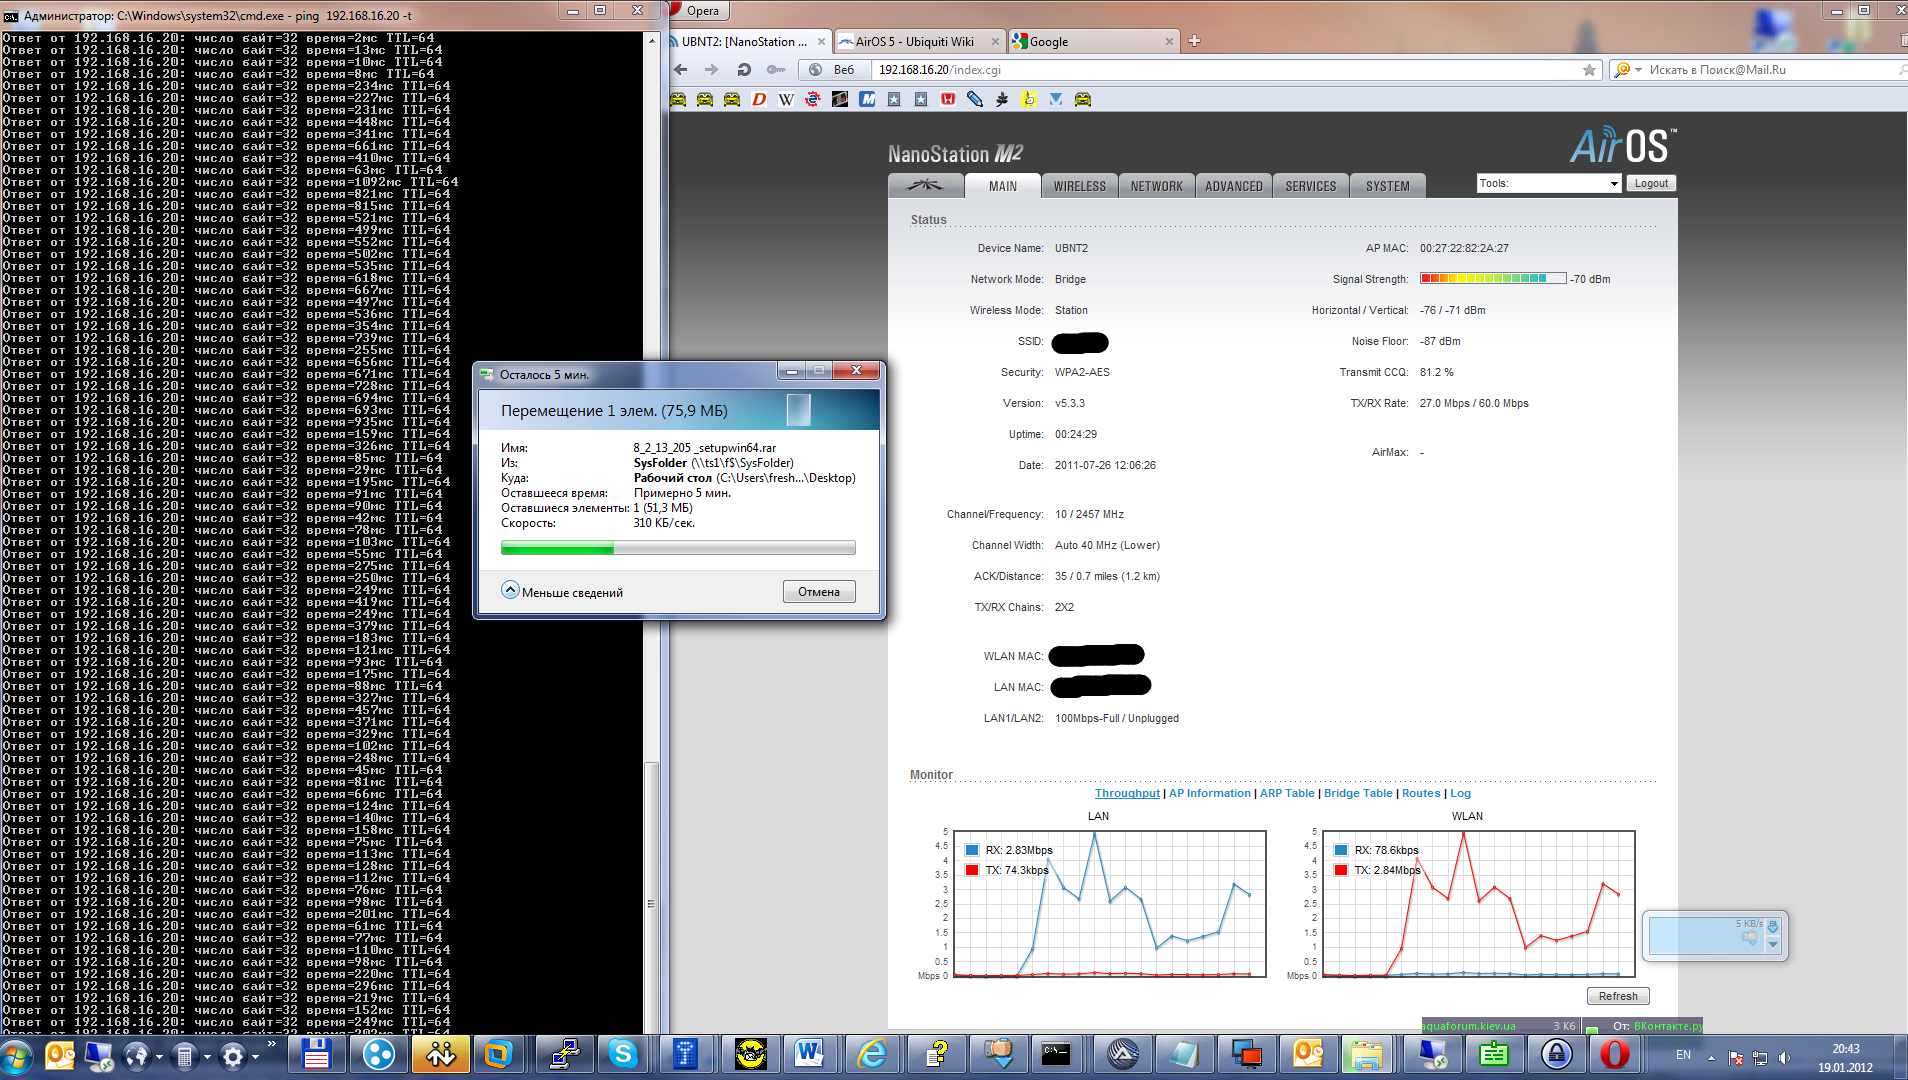Open the blue M bookmark icon
This screenshot has height=1080, width=1908.
tap(867, 99)
